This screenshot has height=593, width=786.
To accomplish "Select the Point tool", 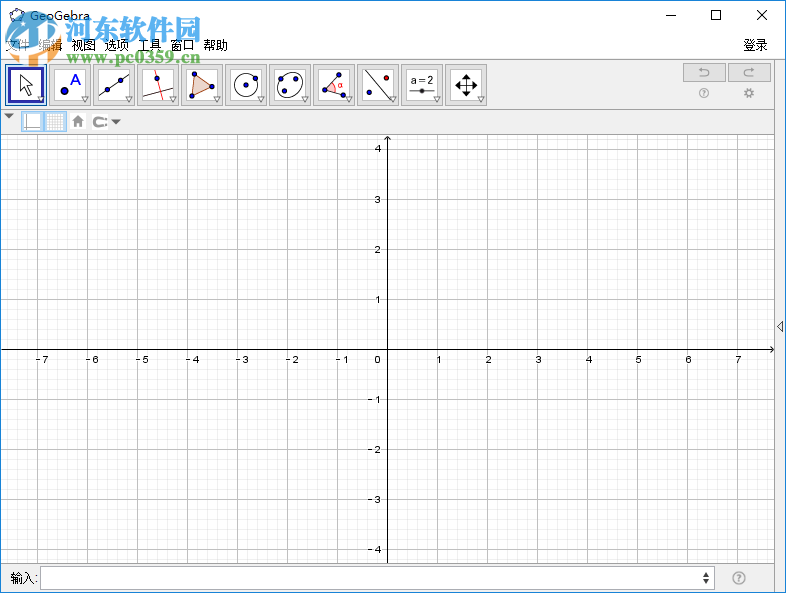I will pos(70,85).
